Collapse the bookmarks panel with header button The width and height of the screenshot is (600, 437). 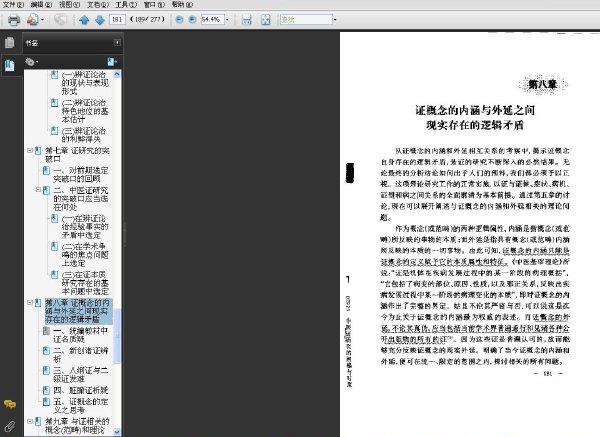[117, 42]
